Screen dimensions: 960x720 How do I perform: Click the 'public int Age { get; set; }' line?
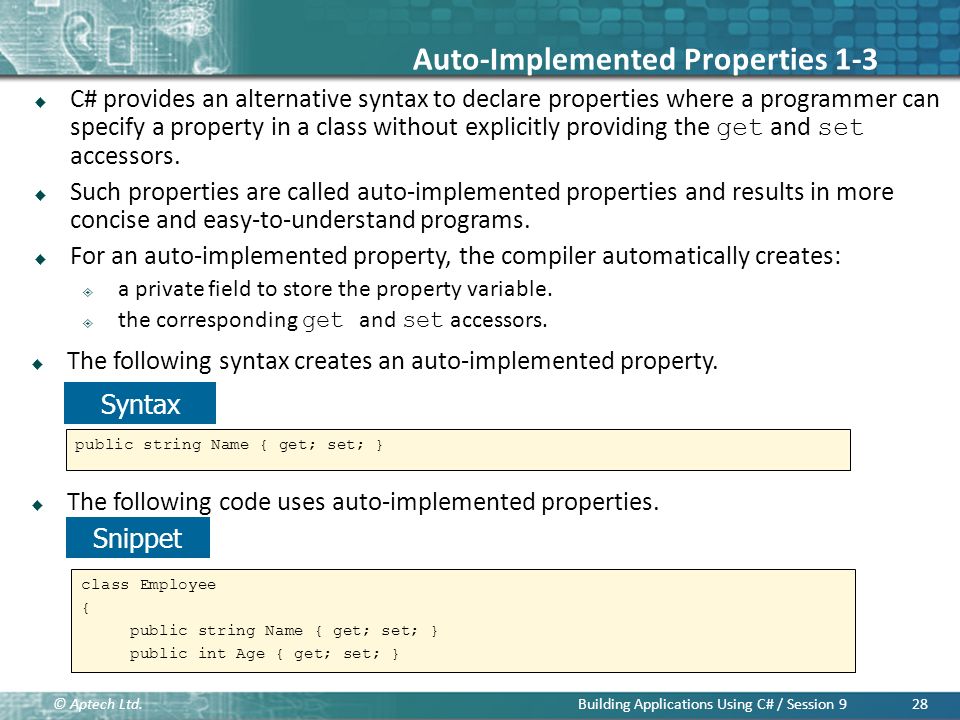click(x=264, y=654)
